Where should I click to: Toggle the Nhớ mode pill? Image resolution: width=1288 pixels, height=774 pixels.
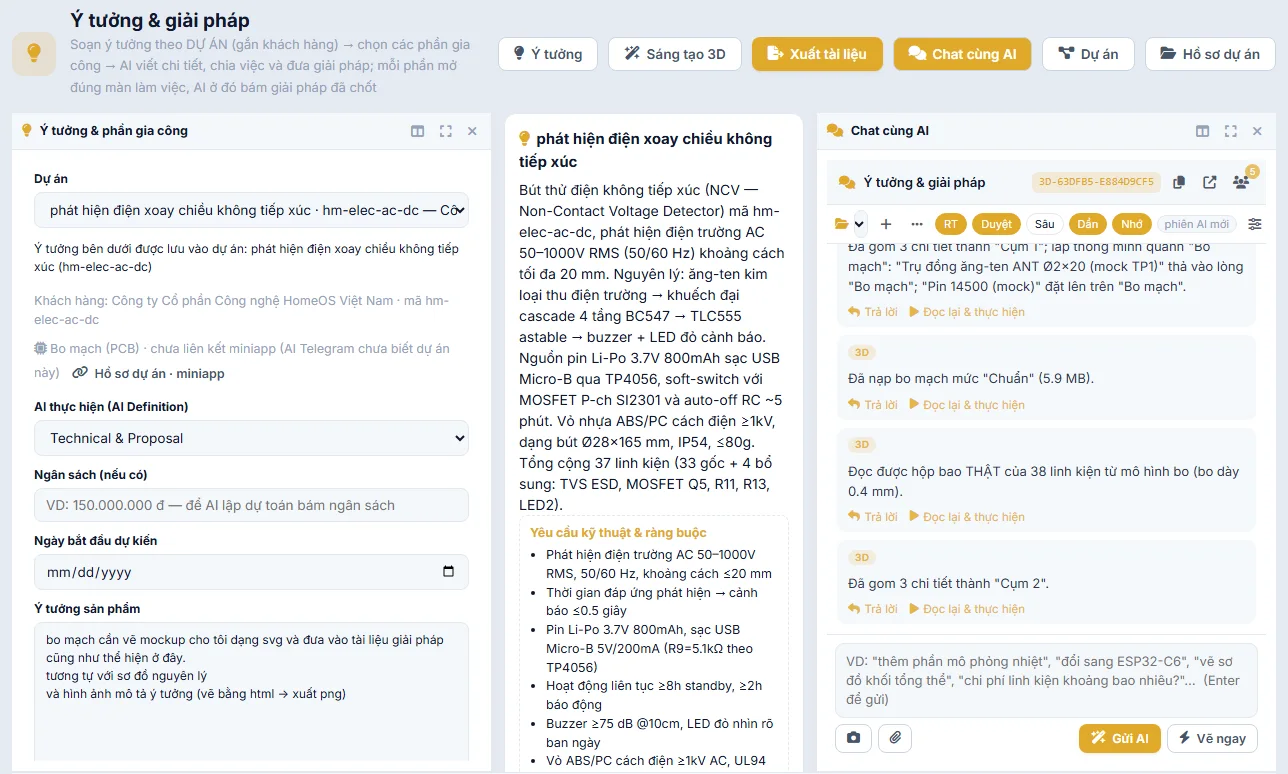click(x=1132, y=224)
